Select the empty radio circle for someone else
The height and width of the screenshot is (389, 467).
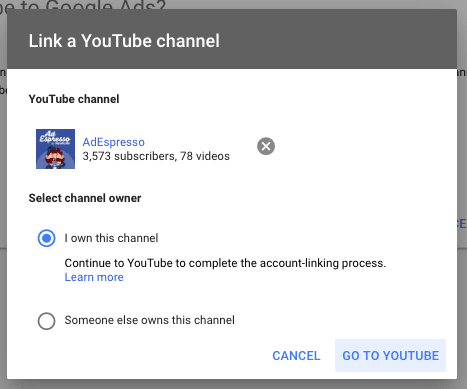[x=46, y=321]
